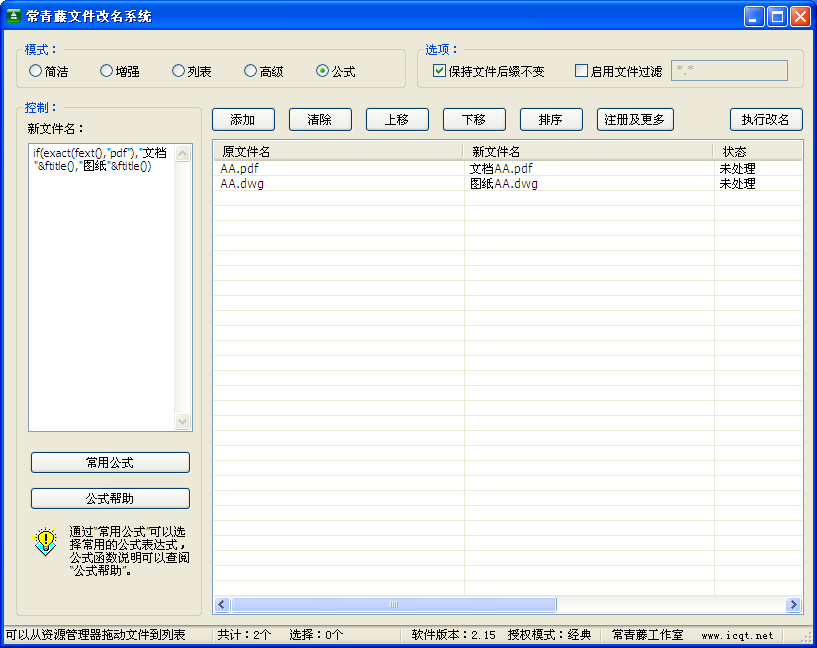Click 选择:0个 in the status bar
Screen dimensions: 817x648
(316, 635)
